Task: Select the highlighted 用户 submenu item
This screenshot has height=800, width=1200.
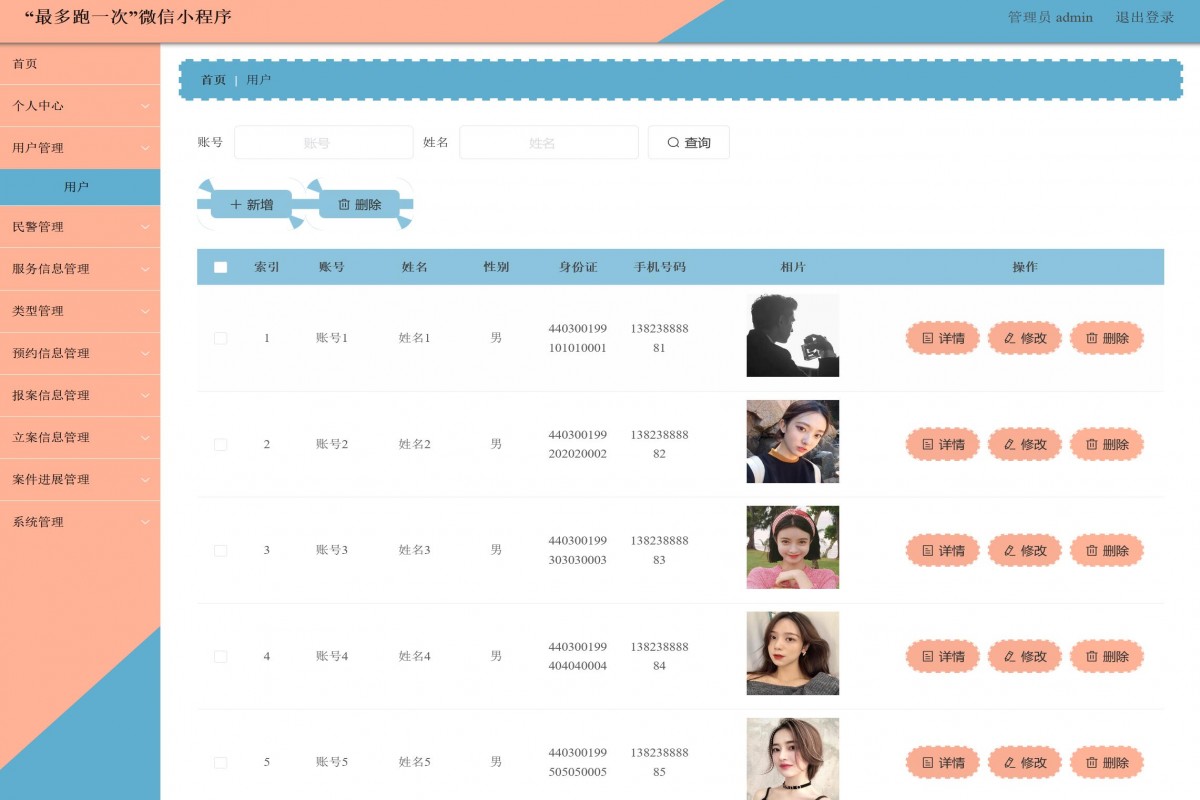Action: coord(77,187)
